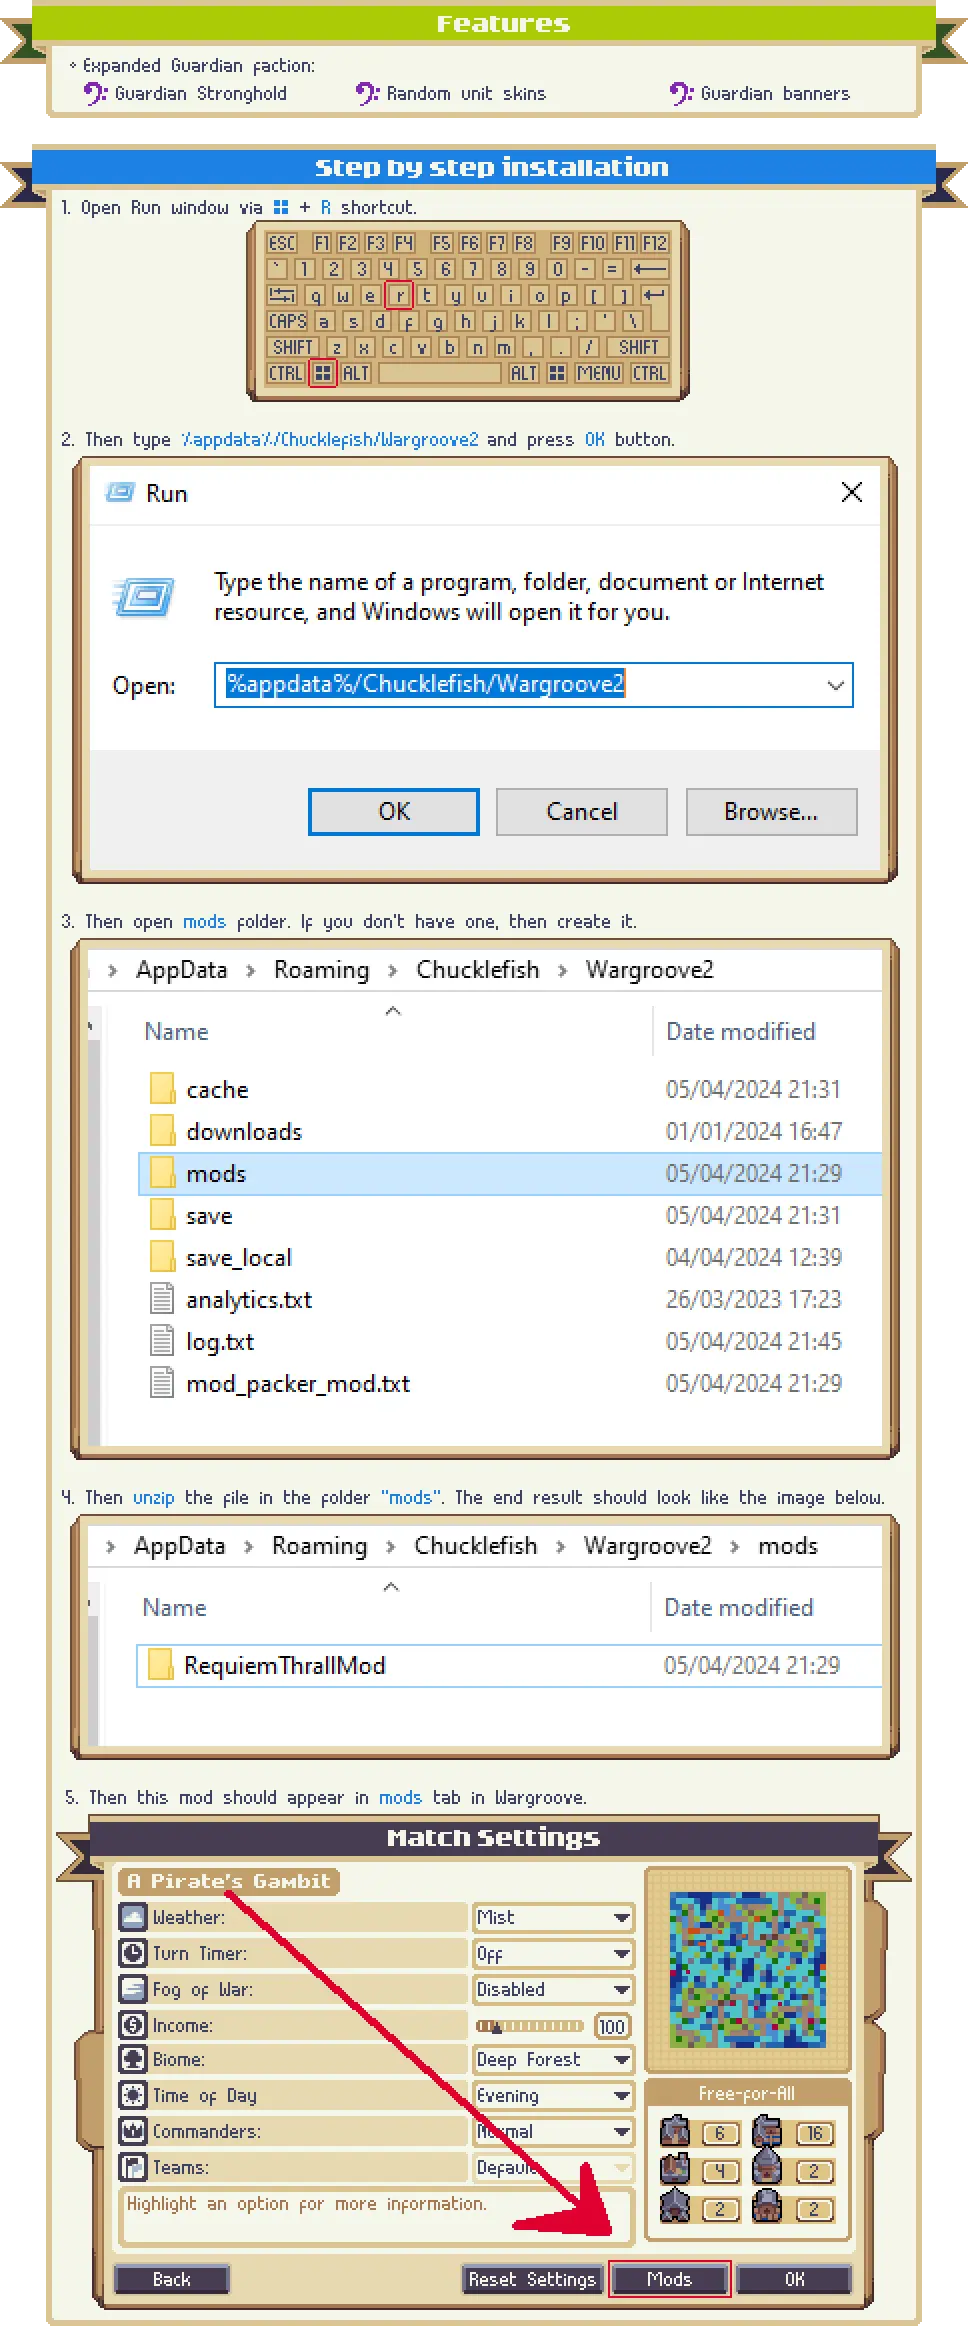Click the purple icon beside Guardian banners
This screenshot has width=968, height=2326.
[681, 93]
